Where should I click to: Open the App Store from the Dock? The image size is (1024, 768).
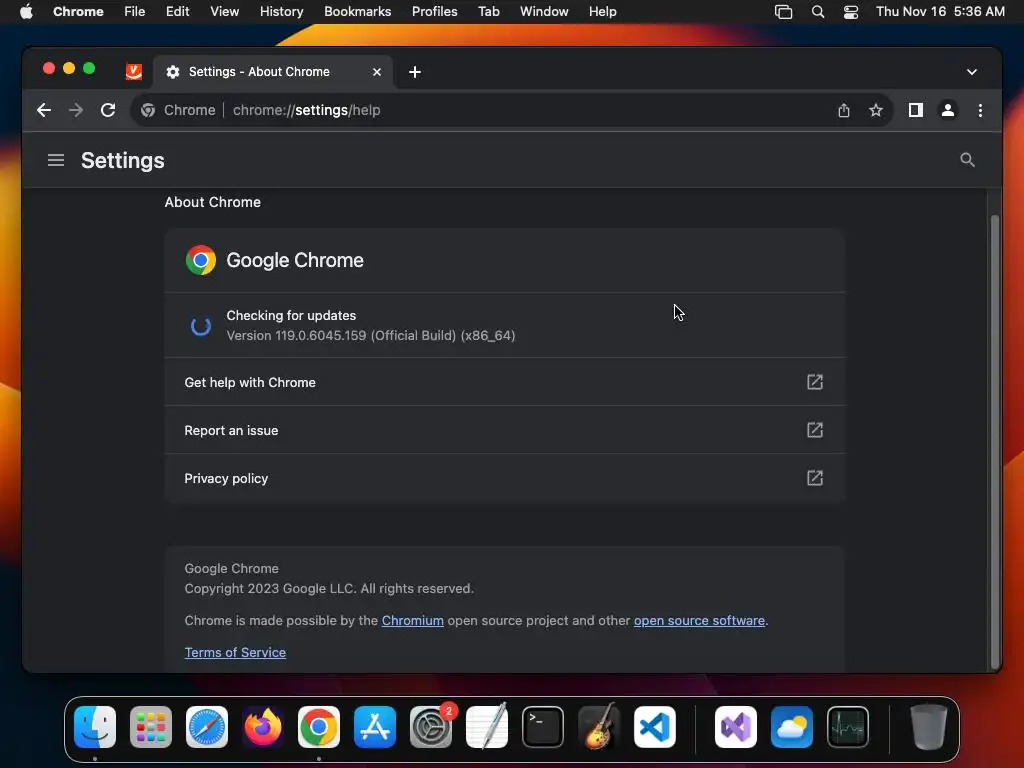pos(375,727)
